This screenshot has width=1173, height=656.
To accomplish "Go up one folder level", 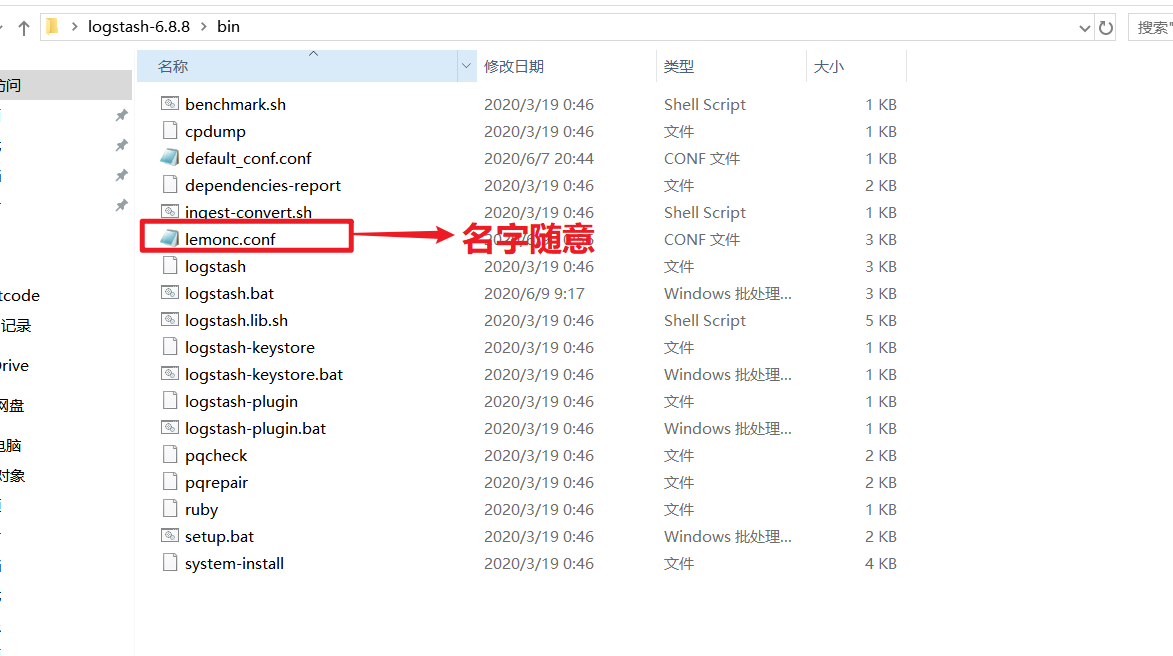I will coord(23,28).
